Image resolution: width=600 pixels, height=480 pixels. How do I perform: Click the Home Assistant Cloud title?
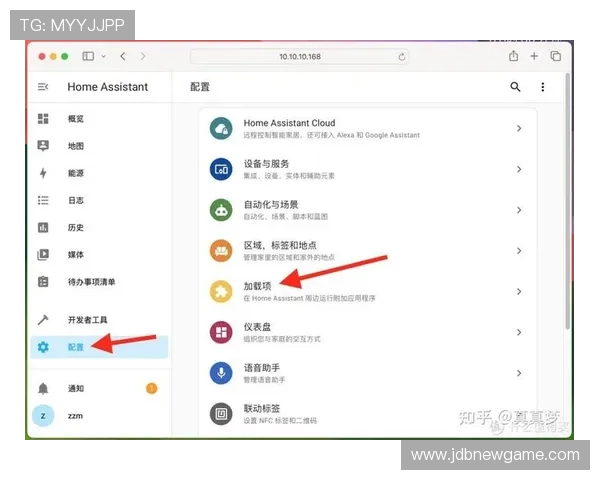289,123
